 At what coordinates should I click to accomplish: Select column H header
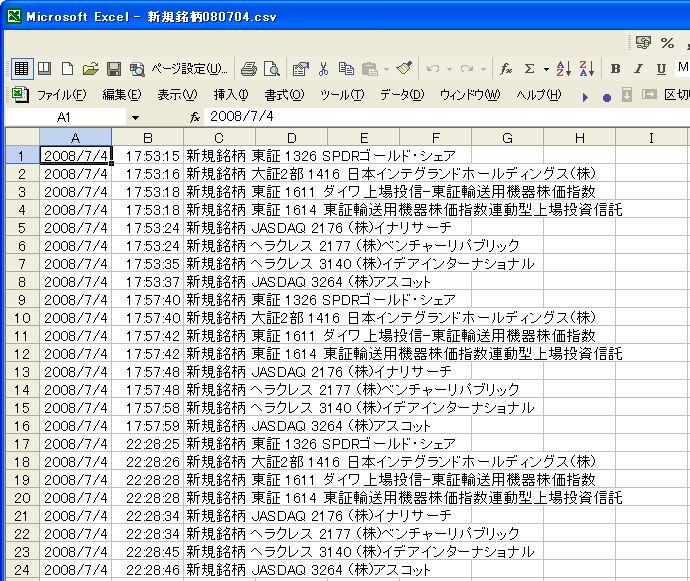(x=580, y=138)
